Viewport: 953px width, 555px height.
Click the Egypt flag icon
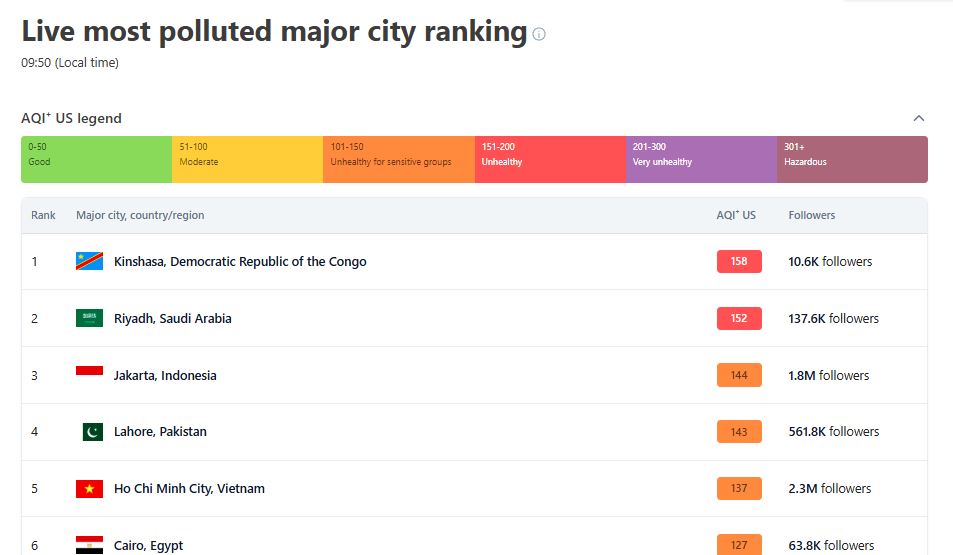click(89, 545)
